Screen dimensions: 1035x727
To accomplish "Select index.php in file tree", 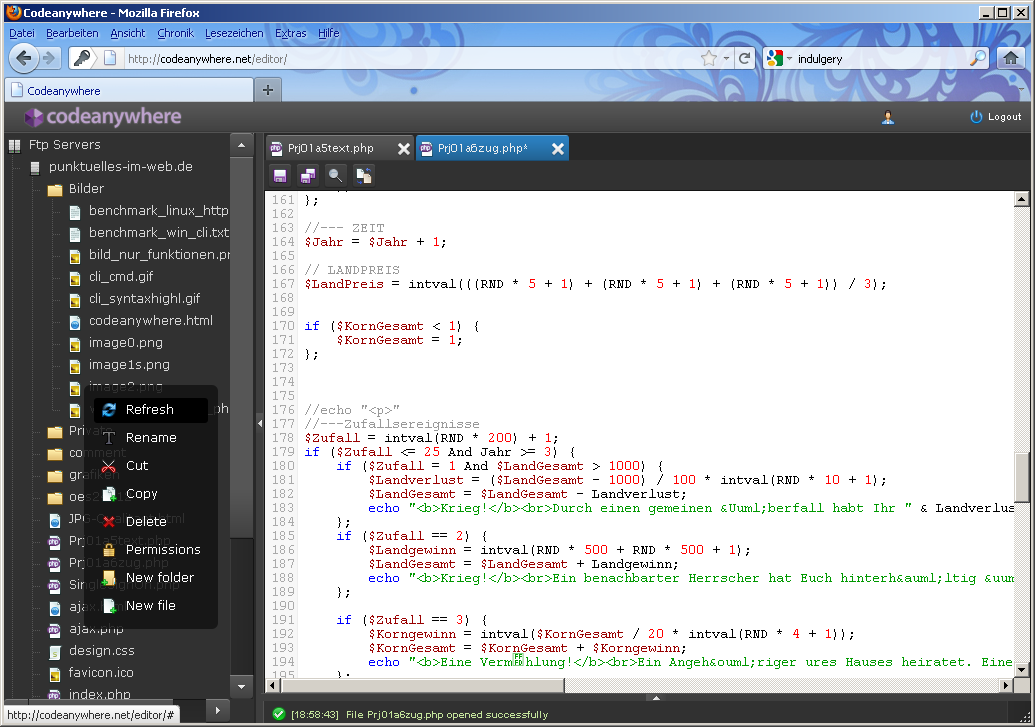I will [100, 694].
